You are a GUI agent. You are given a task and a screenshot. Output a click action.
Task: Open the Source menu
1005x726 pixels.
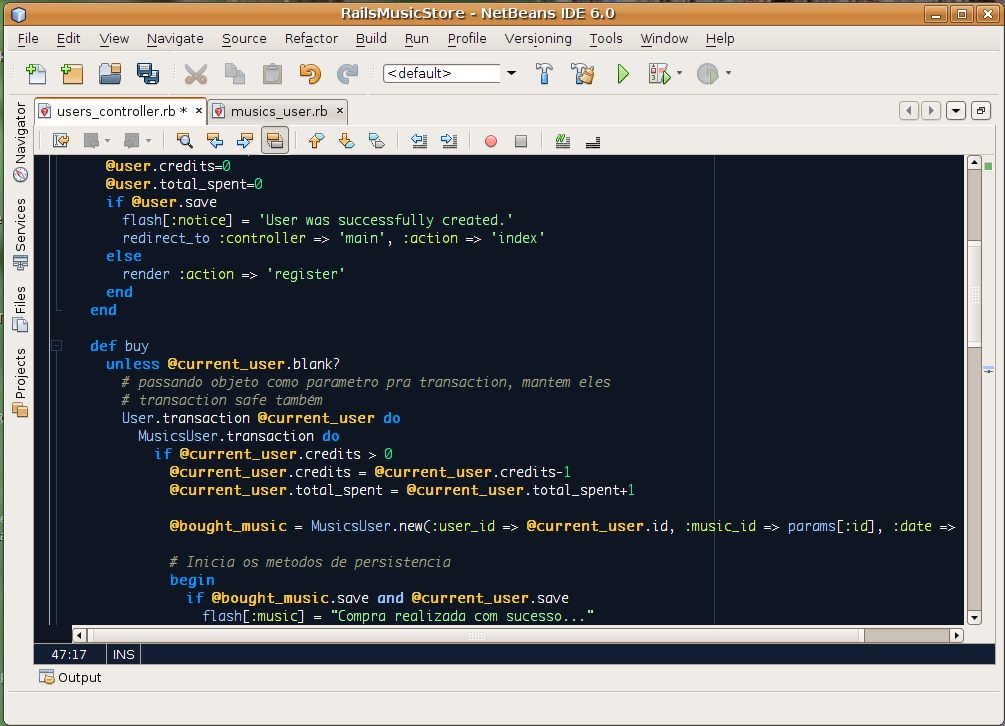(x=244, y=39)
